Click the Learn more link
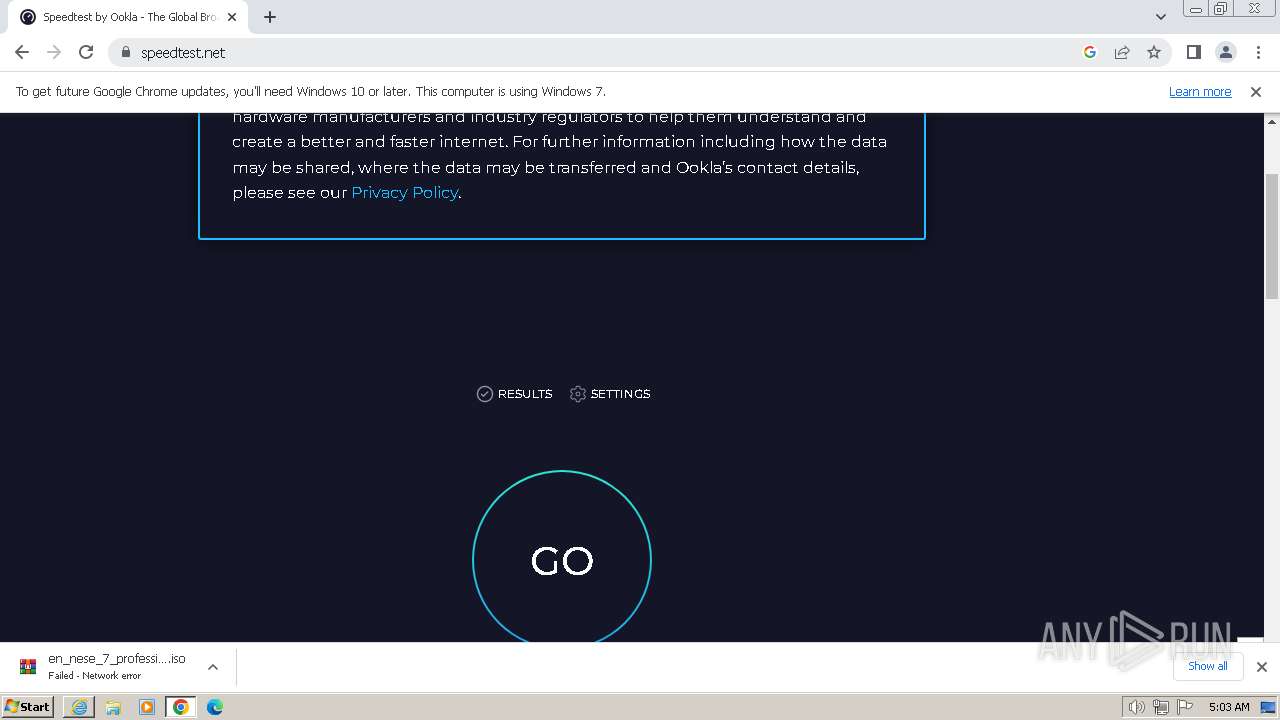Screen dimensions: 1280x720 pyautogui.click(x=1200, y=91)
